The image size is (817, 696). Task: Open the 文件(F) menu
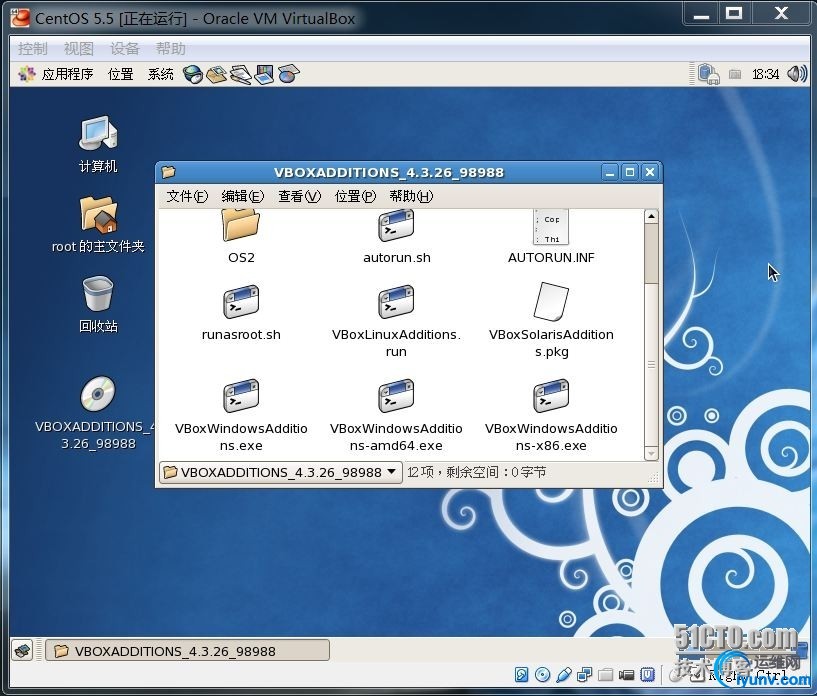click(187, 196)
